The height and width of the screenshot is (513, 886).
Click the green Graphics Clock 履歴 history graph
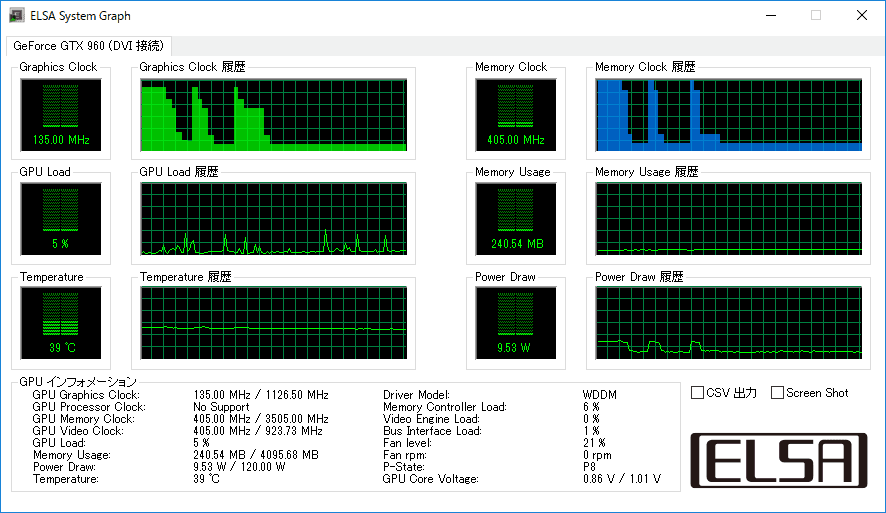[273, 115]
